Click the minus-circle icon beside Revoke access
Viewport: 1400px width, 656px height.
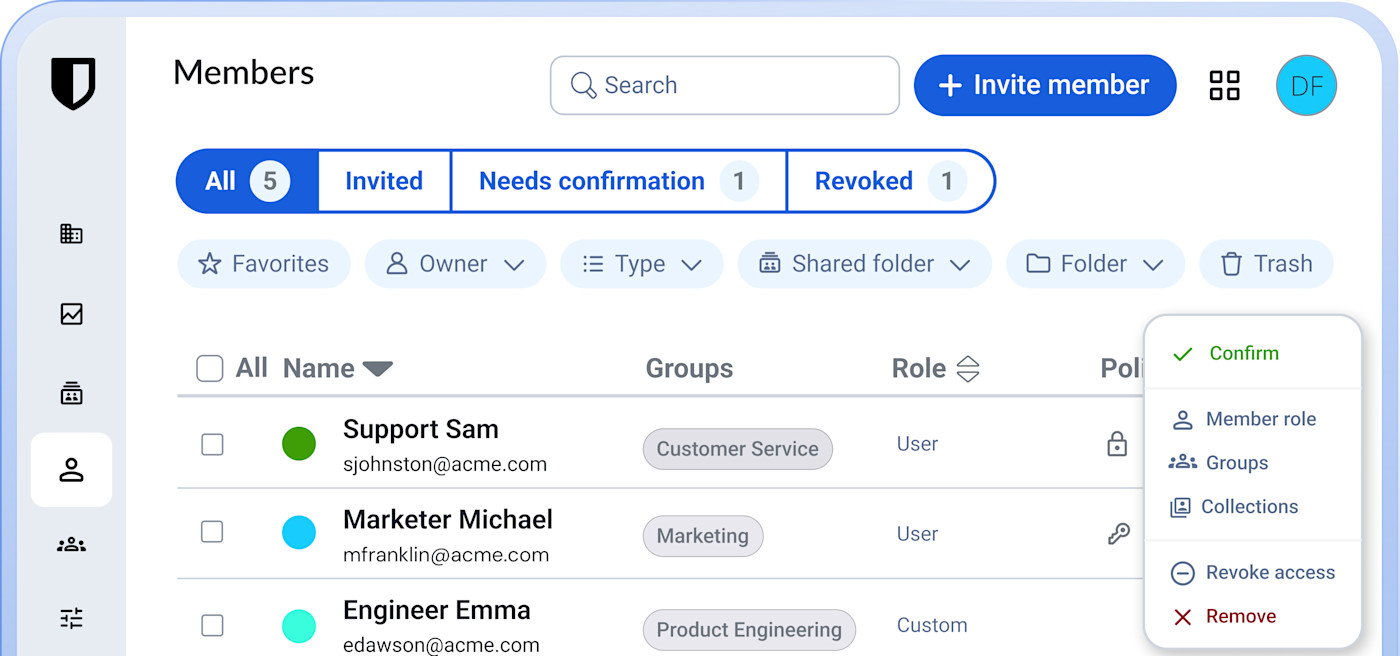(1182, 573)
